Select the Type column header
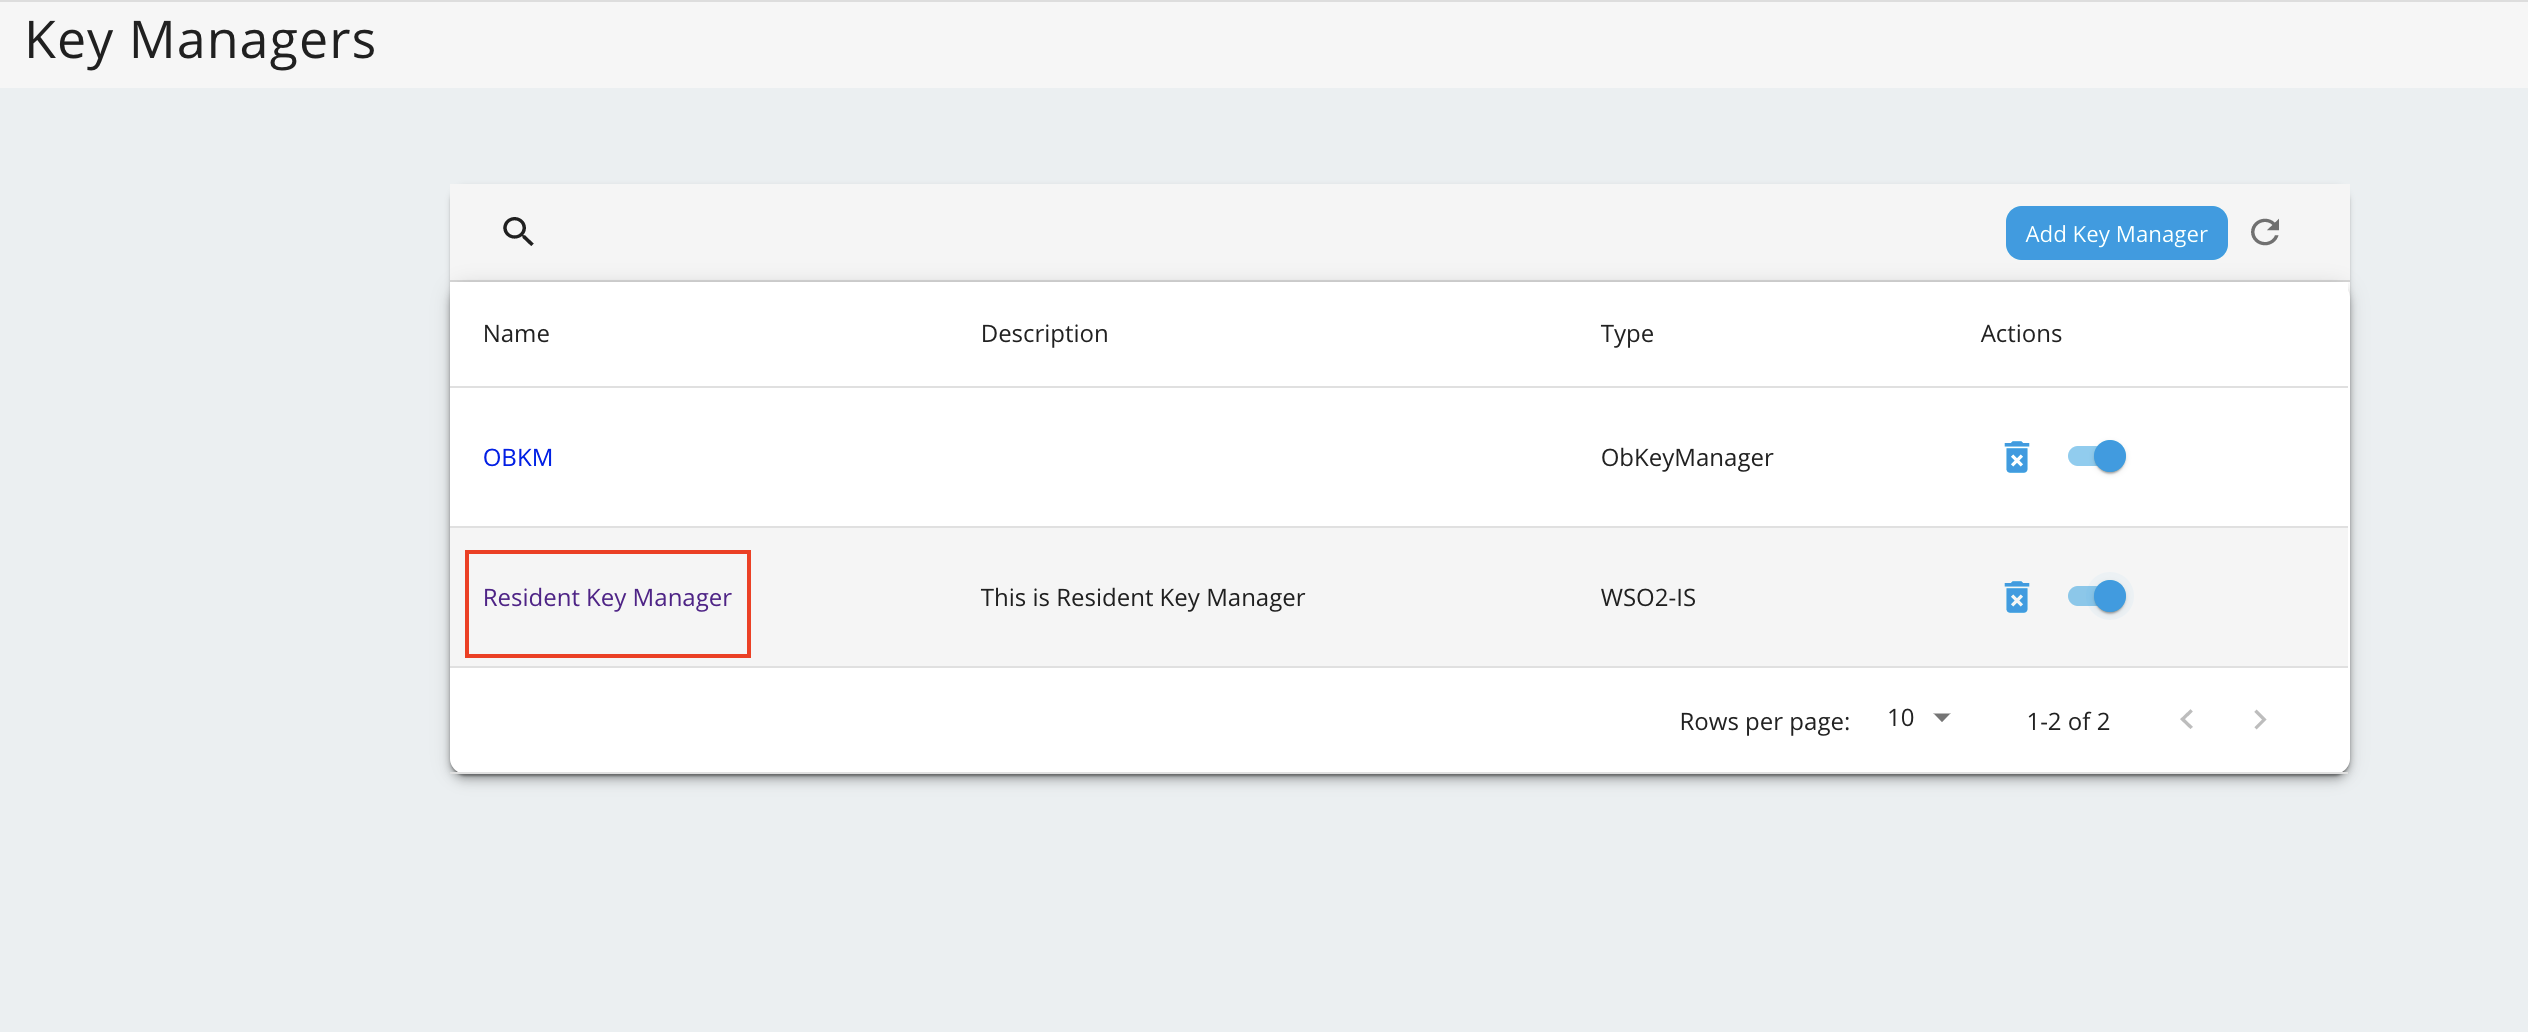The image size is (2528, 1032). click(x=1627, y=333)
